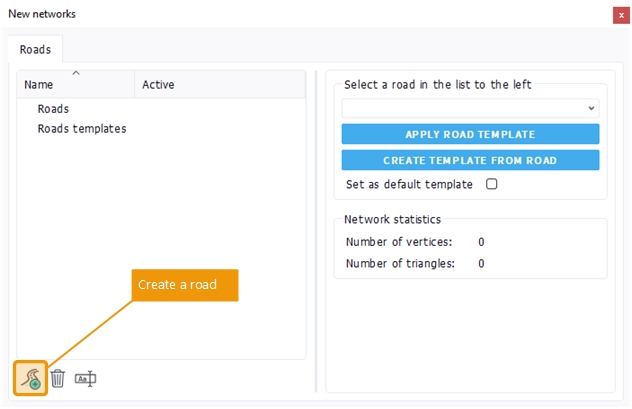Click the trash can delete icon
This screenshot has height=409, width=632.
(x=58, y=379)
